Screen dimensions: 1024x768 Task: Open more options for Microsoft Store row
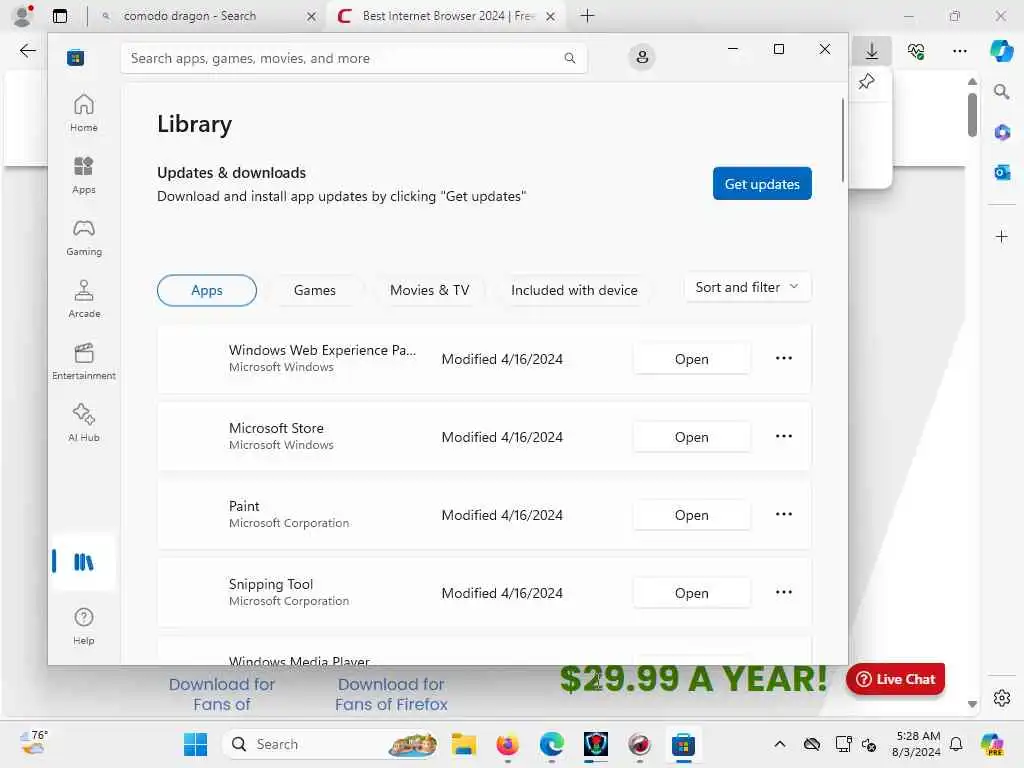point(784,436)
